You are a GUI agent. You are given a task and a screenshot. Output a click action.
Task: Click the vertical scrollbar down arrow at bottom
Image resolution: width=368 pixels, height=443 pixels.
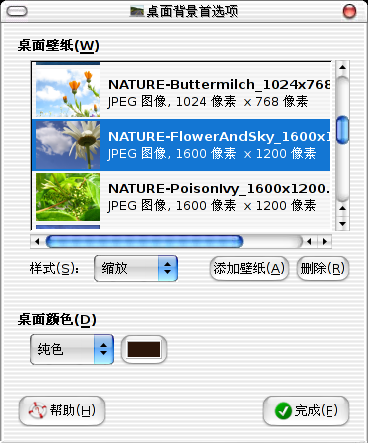tap(342, 224)
